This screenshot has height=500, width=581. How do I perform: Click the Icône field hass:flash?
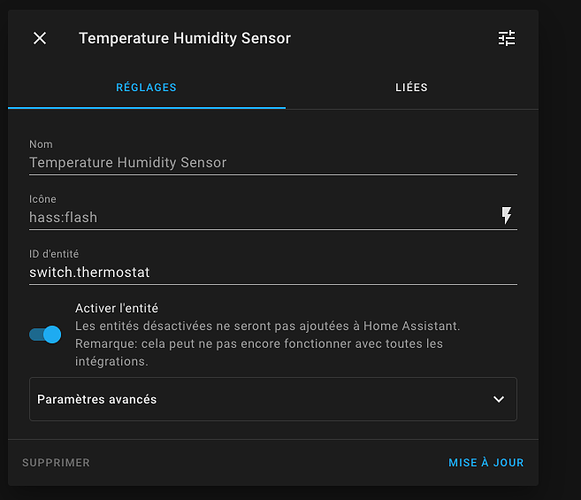click(x=262, y=218)
